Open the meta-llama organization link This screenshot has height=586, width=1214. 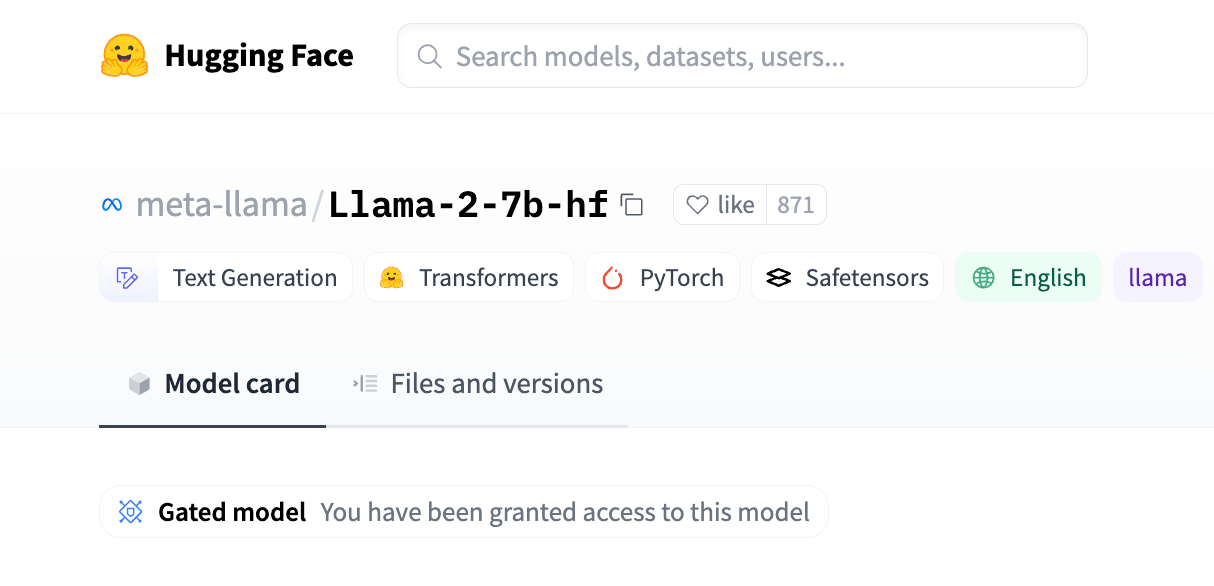pyautogui.click(x=221, y=205)
